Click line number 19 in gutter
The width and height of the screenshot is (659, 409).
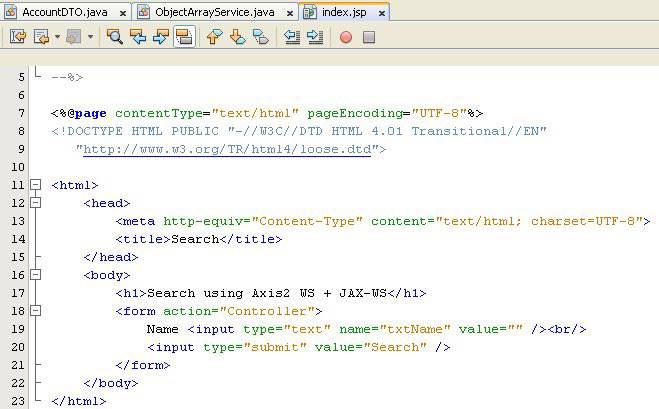point(18,329)
